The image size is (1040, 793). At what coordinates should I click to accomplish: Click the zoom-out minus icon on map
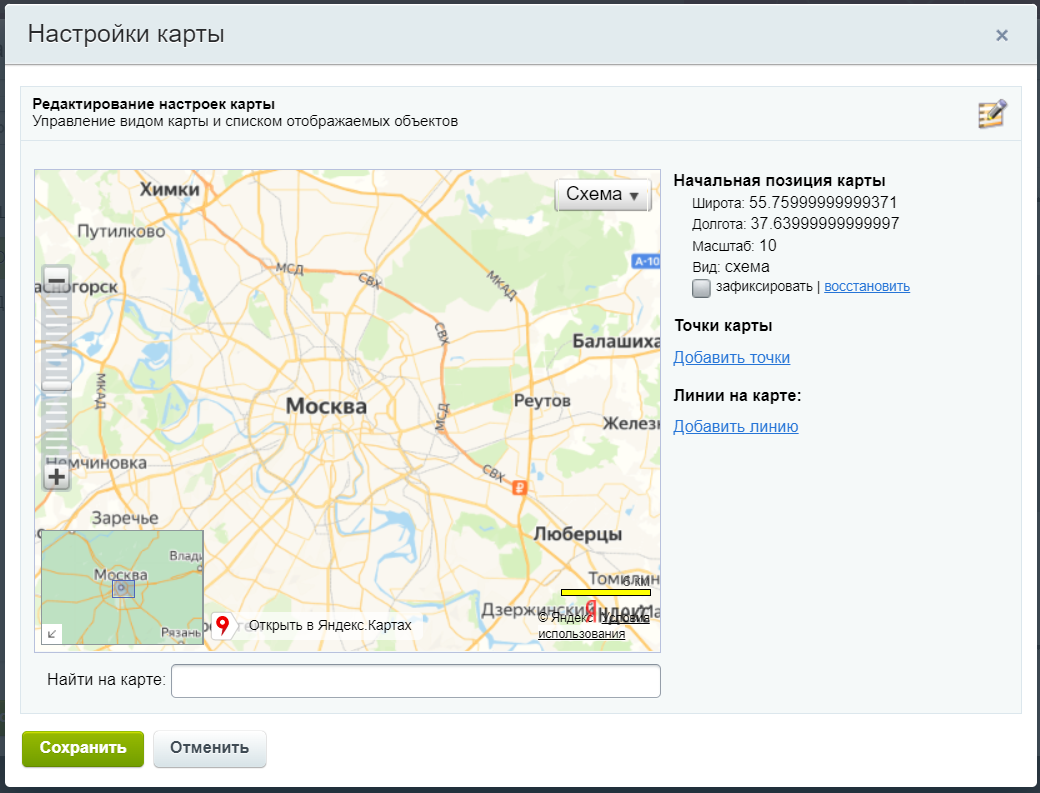click(x=55, y=279)
